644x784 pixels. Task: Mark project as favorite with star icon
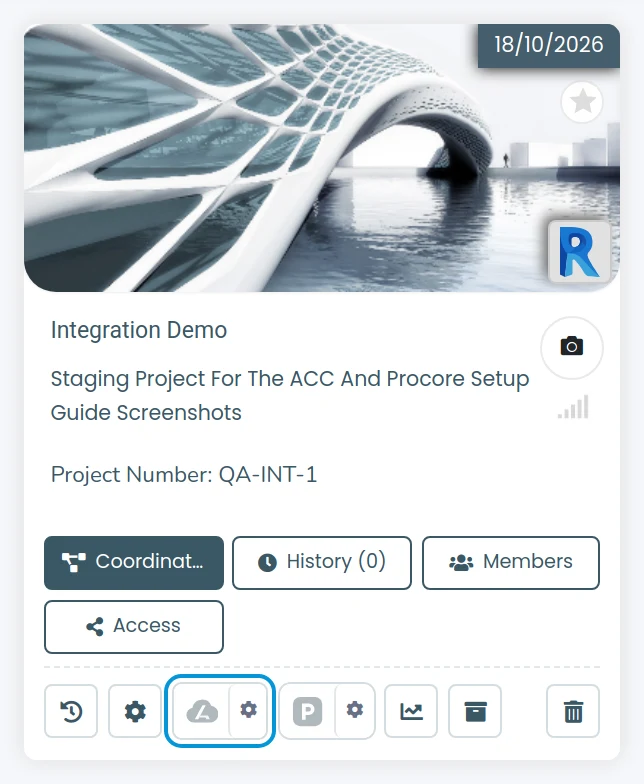coord(582,102)
